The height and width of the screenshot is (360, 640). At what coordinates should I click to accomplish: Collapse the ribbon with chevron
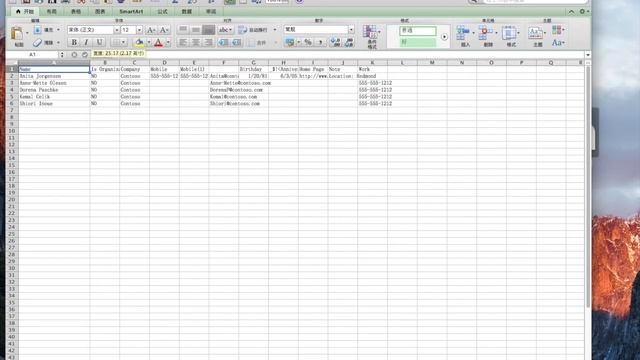571,12
